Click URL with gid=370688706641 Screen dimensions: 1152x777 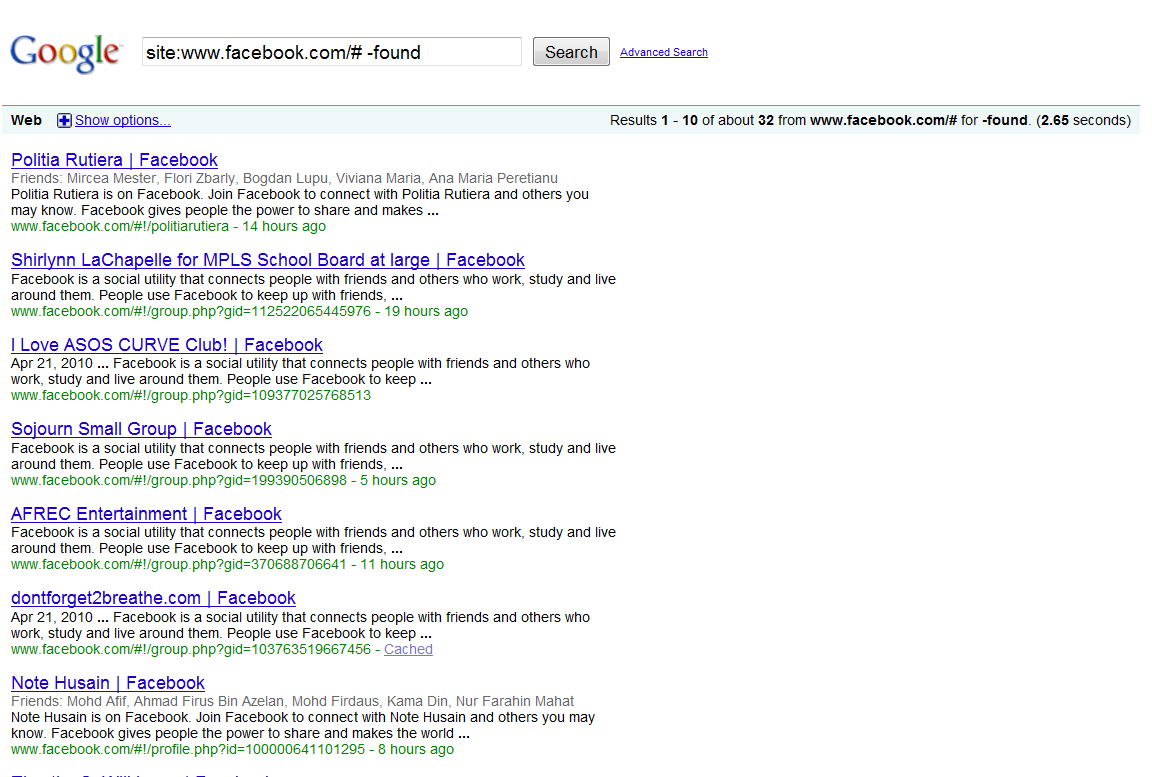click(179, 564)
